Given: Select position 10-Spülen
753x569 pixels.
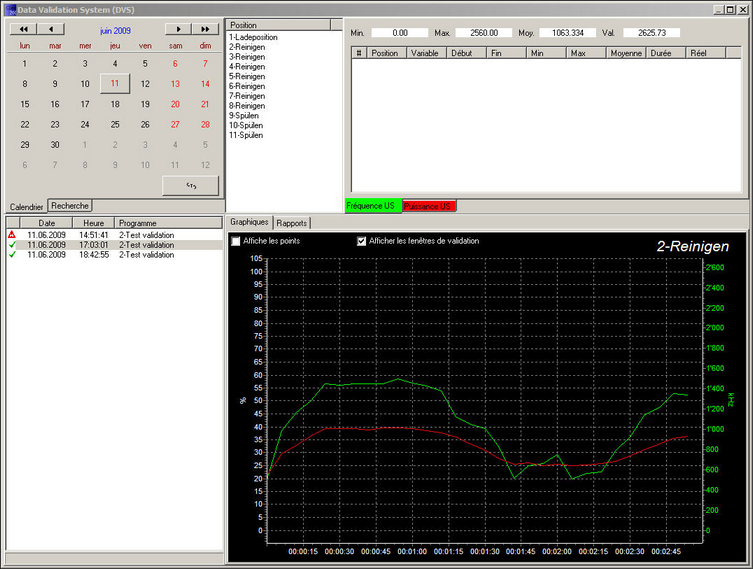Looking at the screenshot, I should click(246, 125).
